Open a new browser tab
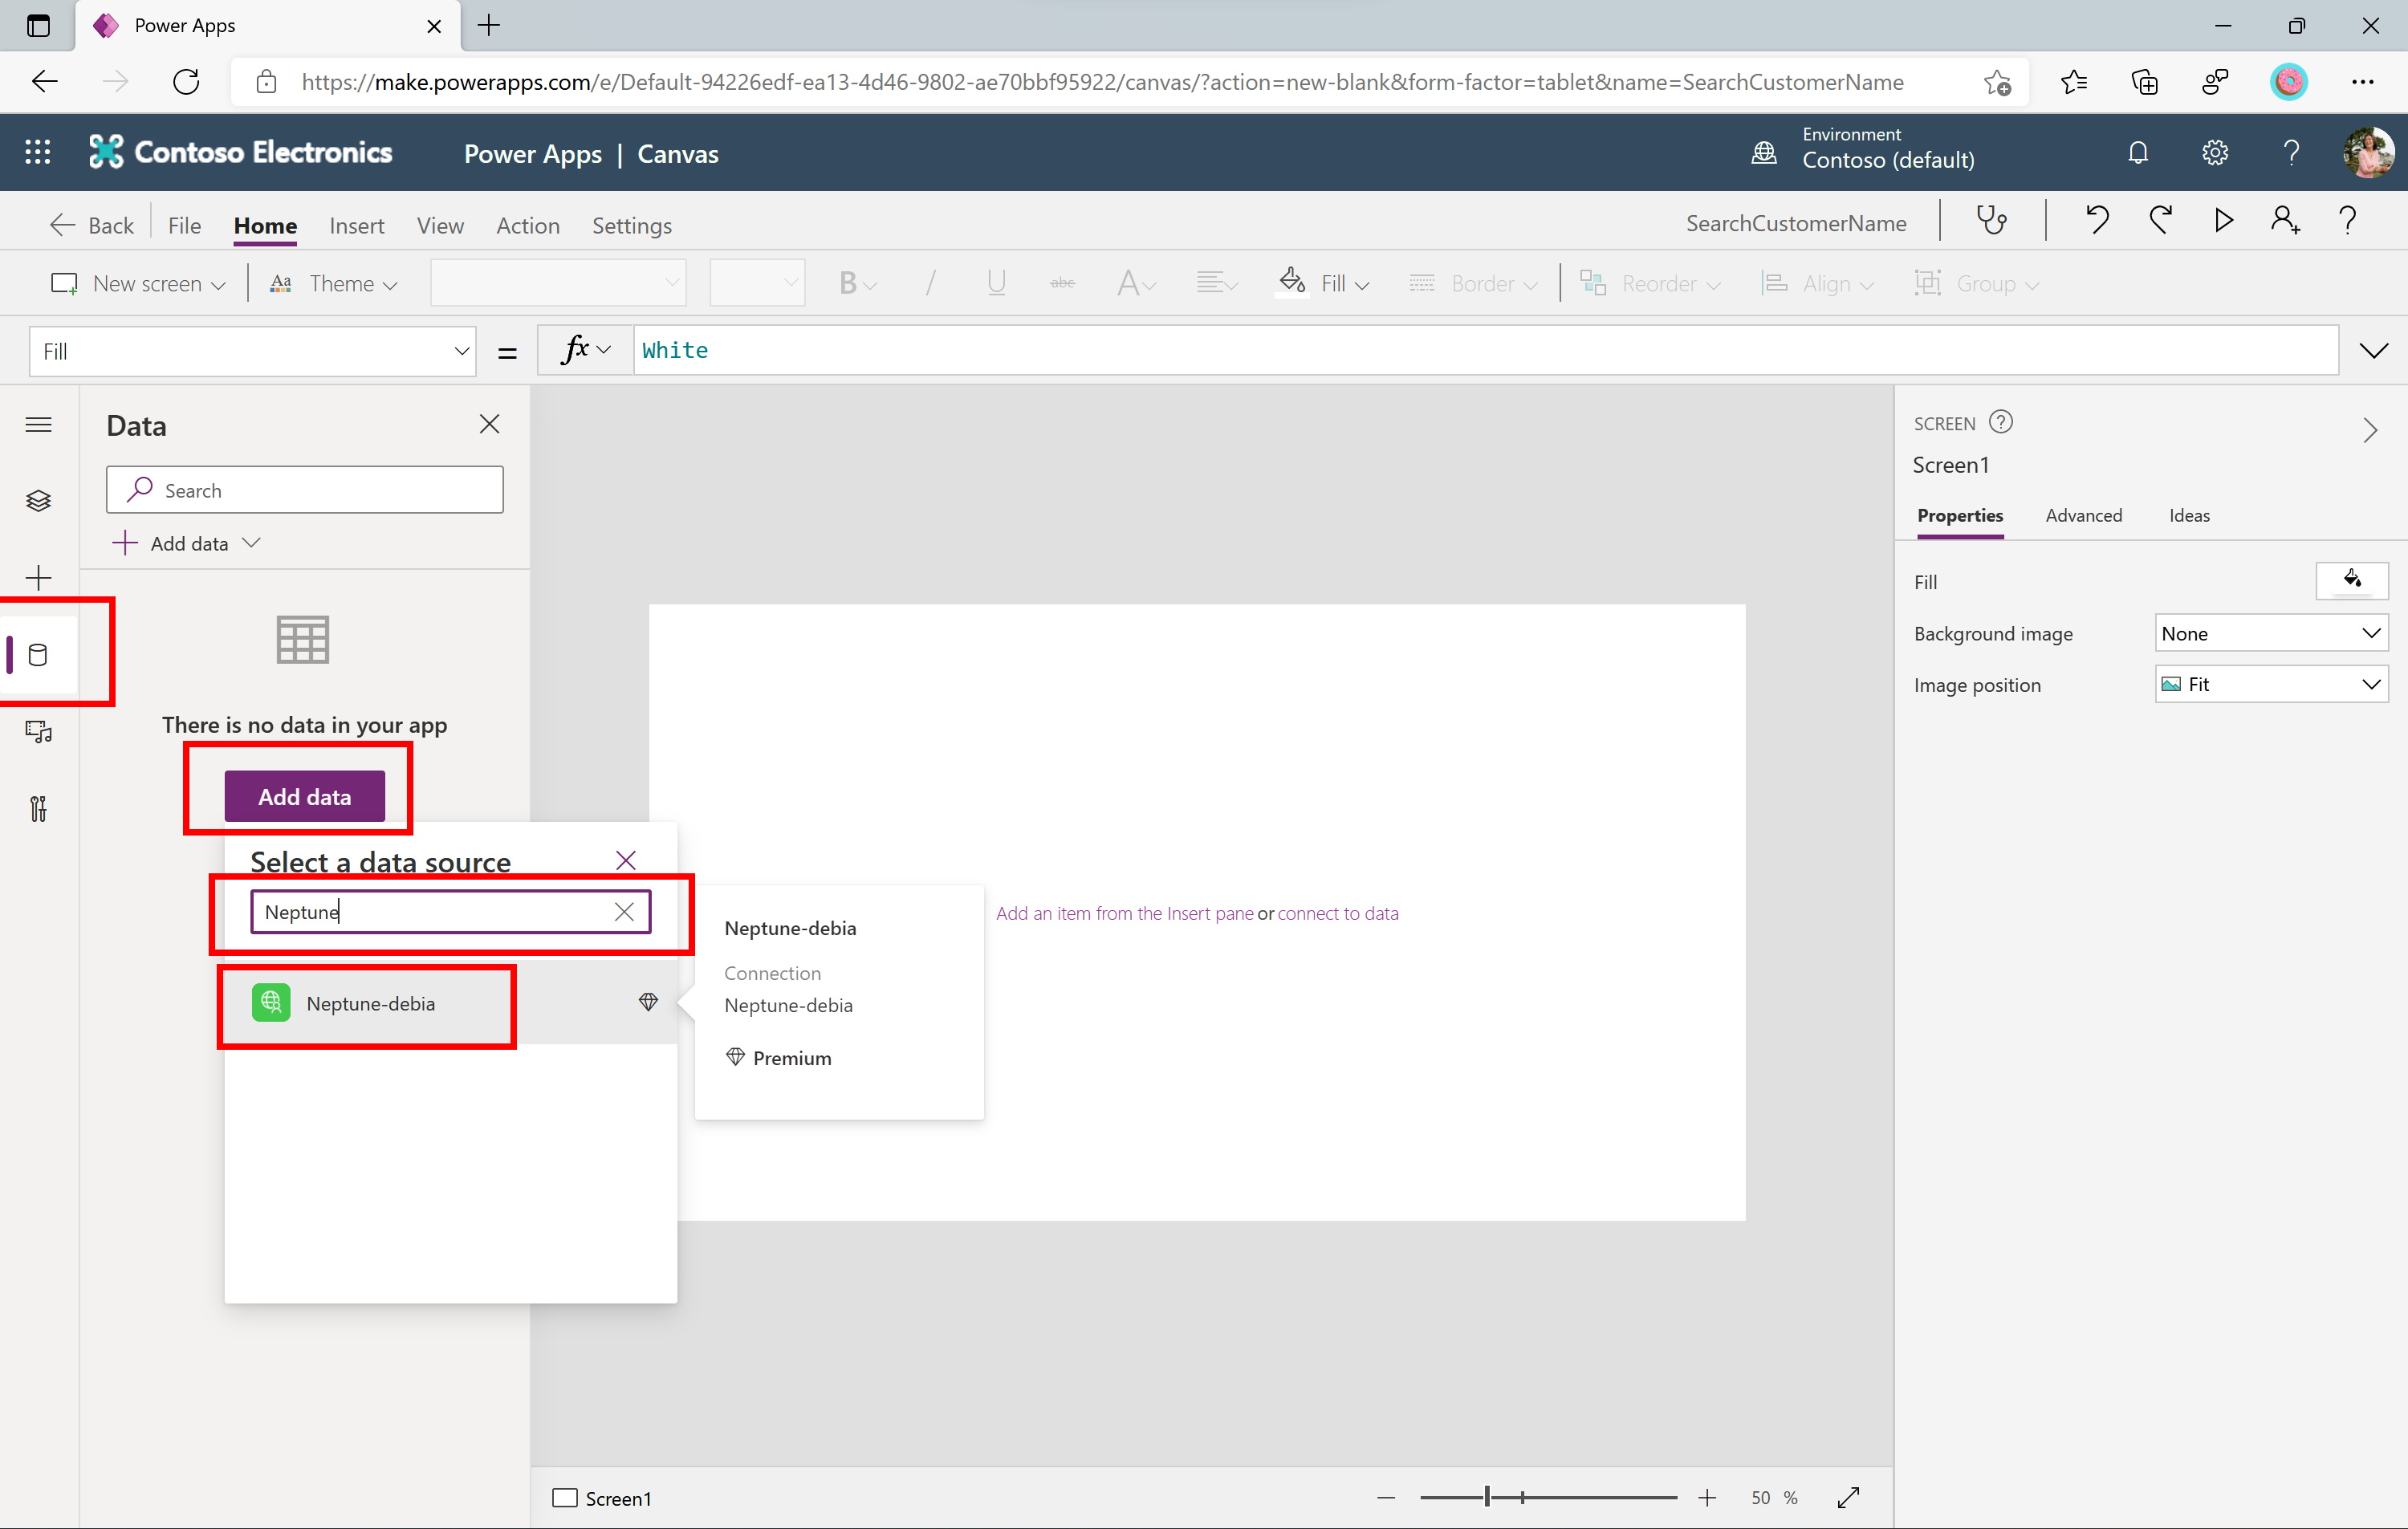Viewport: 2408px width, 1529px height. (x=489, y=26)
